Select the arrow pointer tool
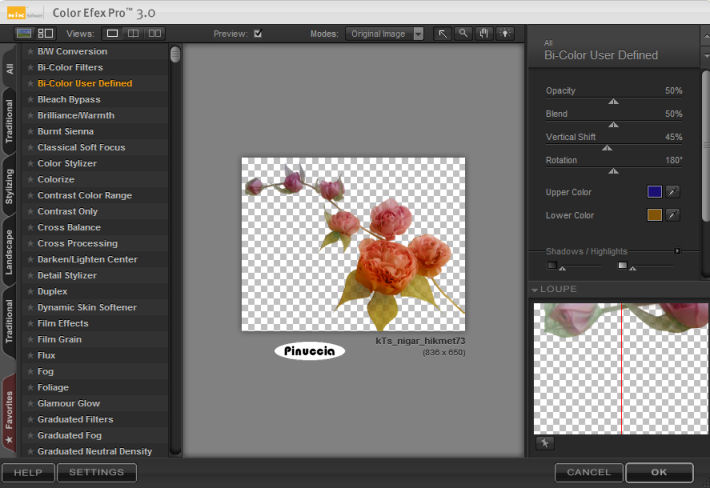 point(442,33)
